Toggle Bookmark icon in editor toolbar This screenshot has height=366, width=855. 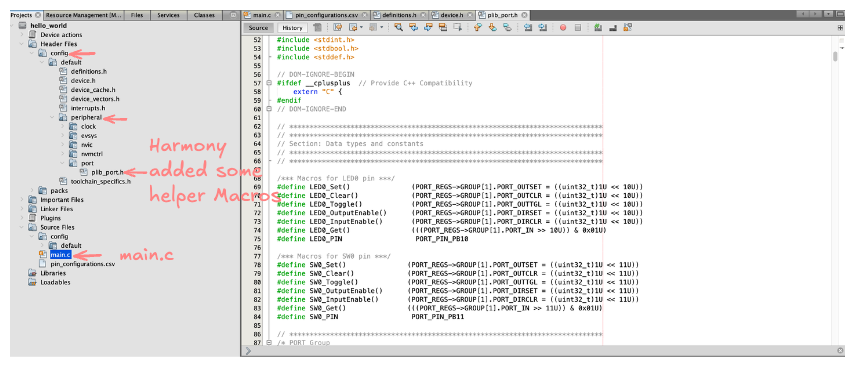tap(507, 27)
